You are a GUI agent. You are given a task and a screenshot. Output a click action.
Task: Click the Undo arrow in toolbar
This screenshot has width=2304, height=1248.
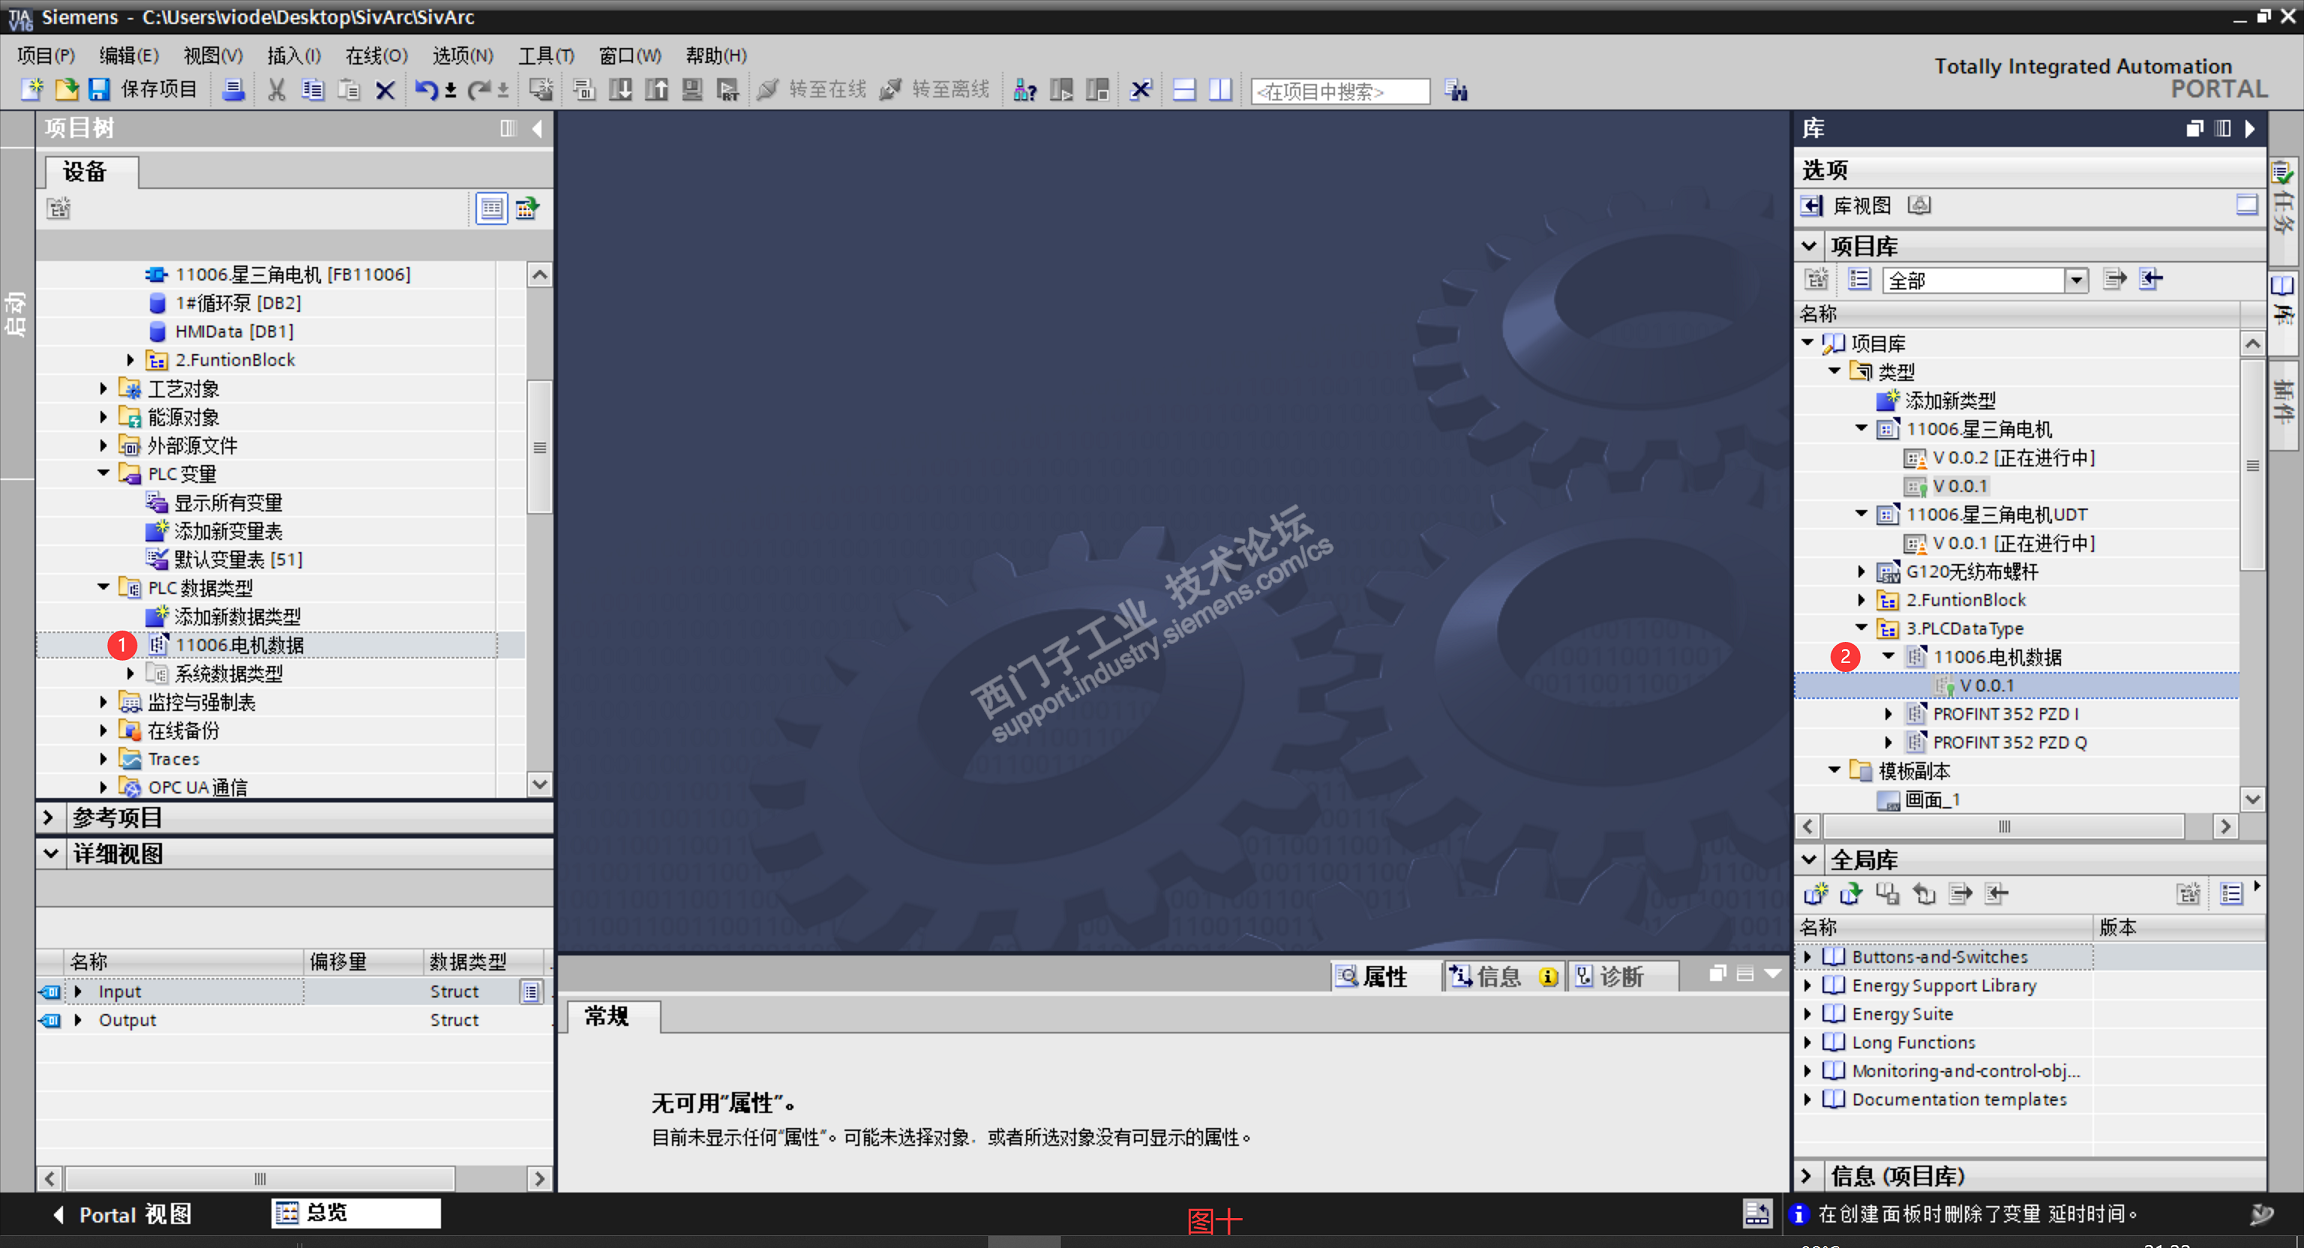[425, 90]
